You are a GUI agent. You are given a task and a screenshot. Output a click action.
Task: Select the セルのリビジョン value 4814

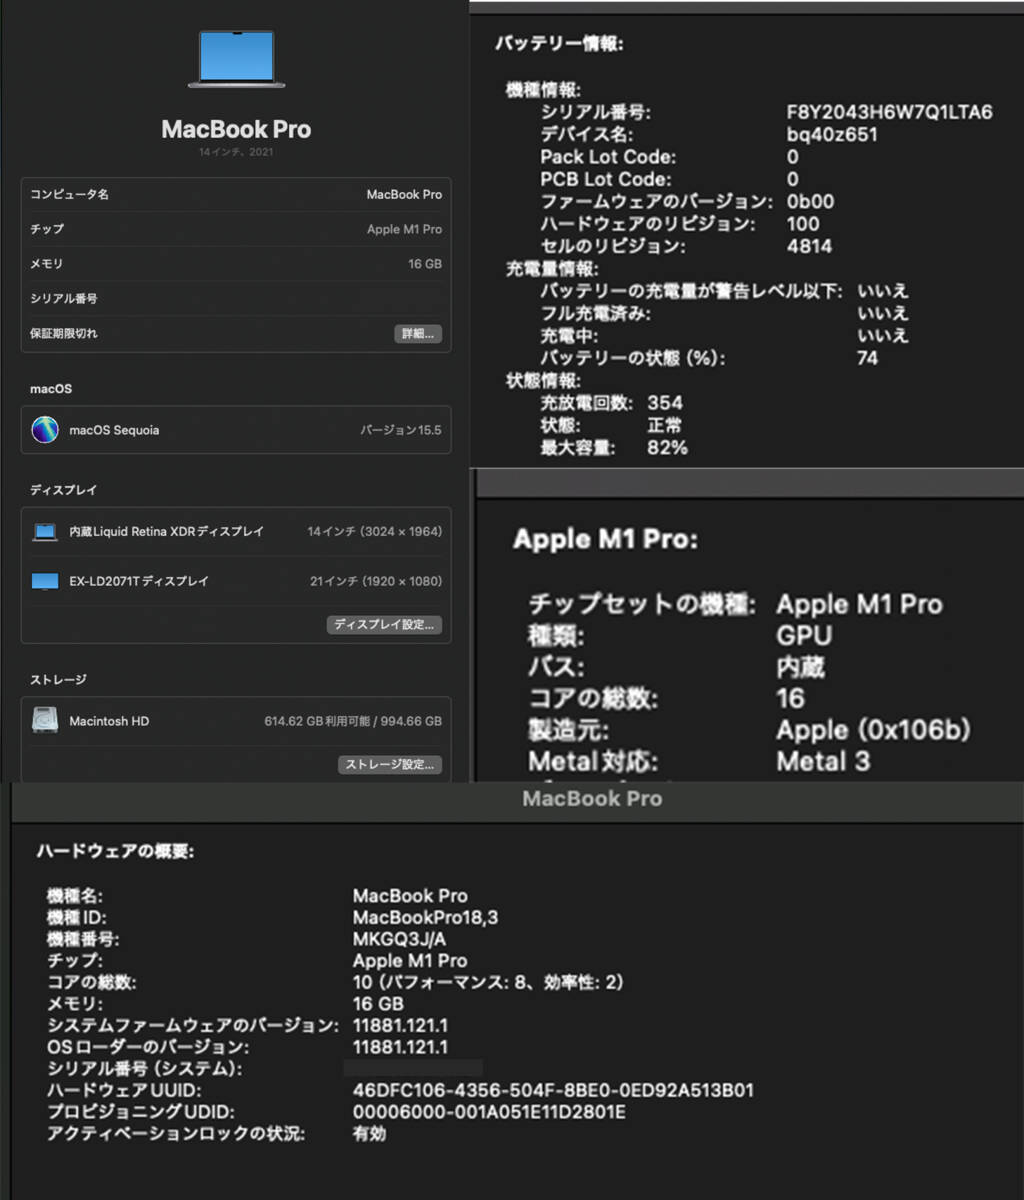click(x=809, y=246)
